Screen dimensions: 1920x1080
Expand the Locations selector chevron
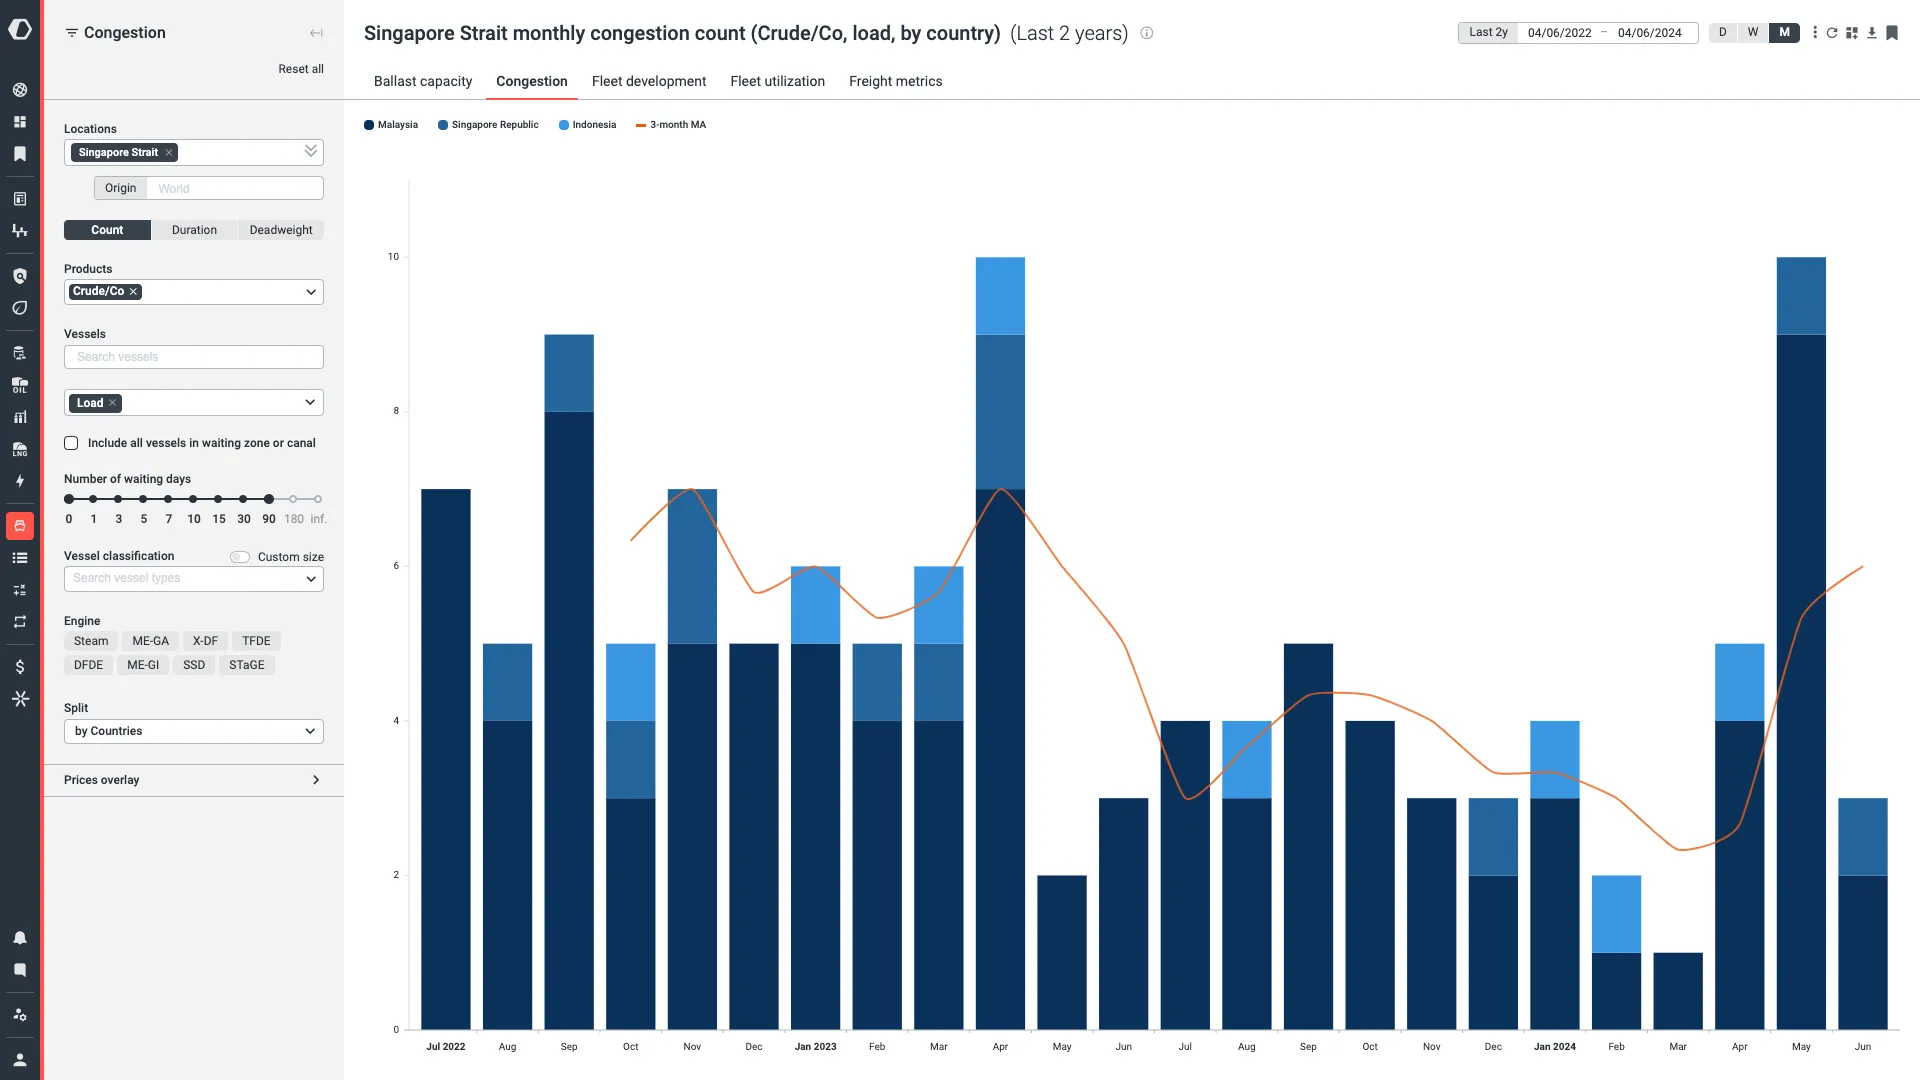click(x=309, y=151)
